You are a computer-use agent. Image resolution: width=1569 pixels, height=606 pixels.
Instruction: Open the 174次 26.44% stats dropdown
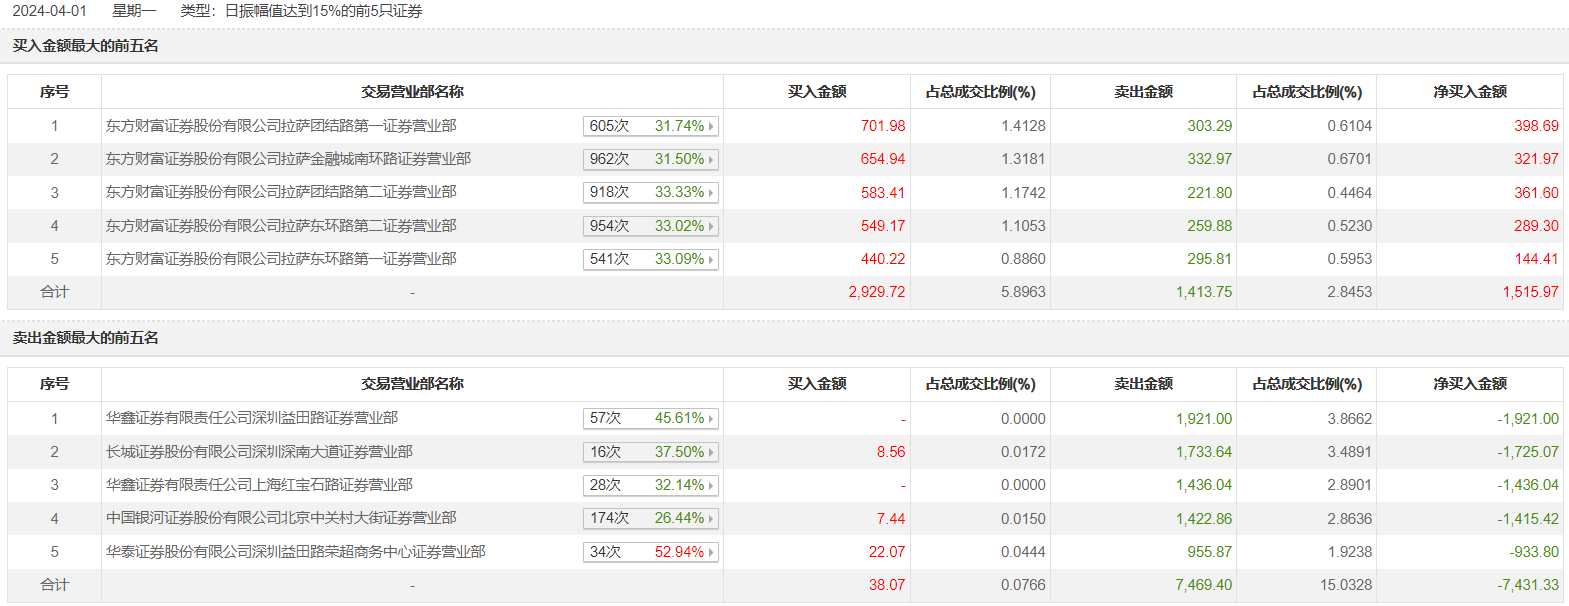click(651, 518)
